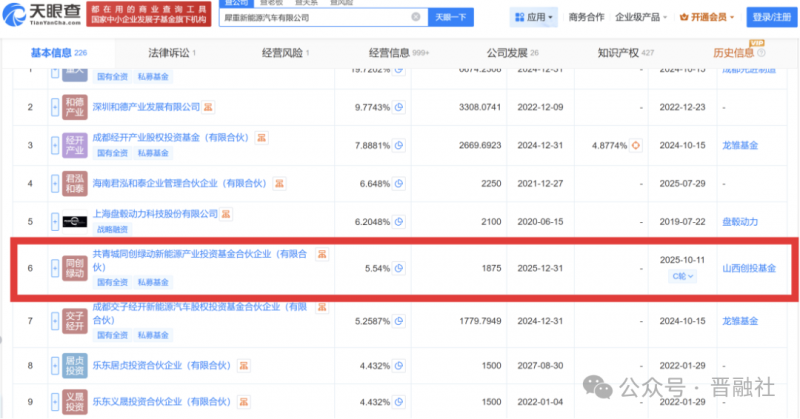Click the 君泓和泰 company logo thumbnail
Screen dimensions: 800x419
74,184
